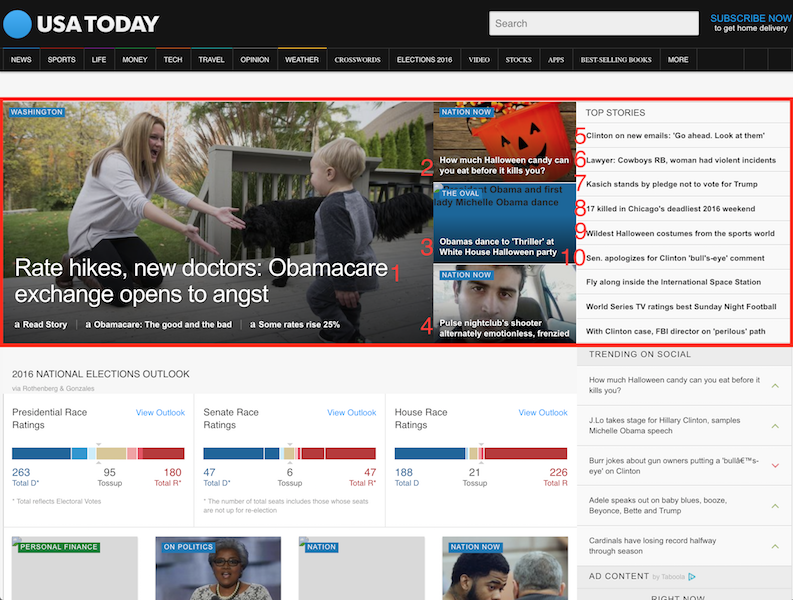Open 'With Clinton case, FBI director' story

(676, 331)
